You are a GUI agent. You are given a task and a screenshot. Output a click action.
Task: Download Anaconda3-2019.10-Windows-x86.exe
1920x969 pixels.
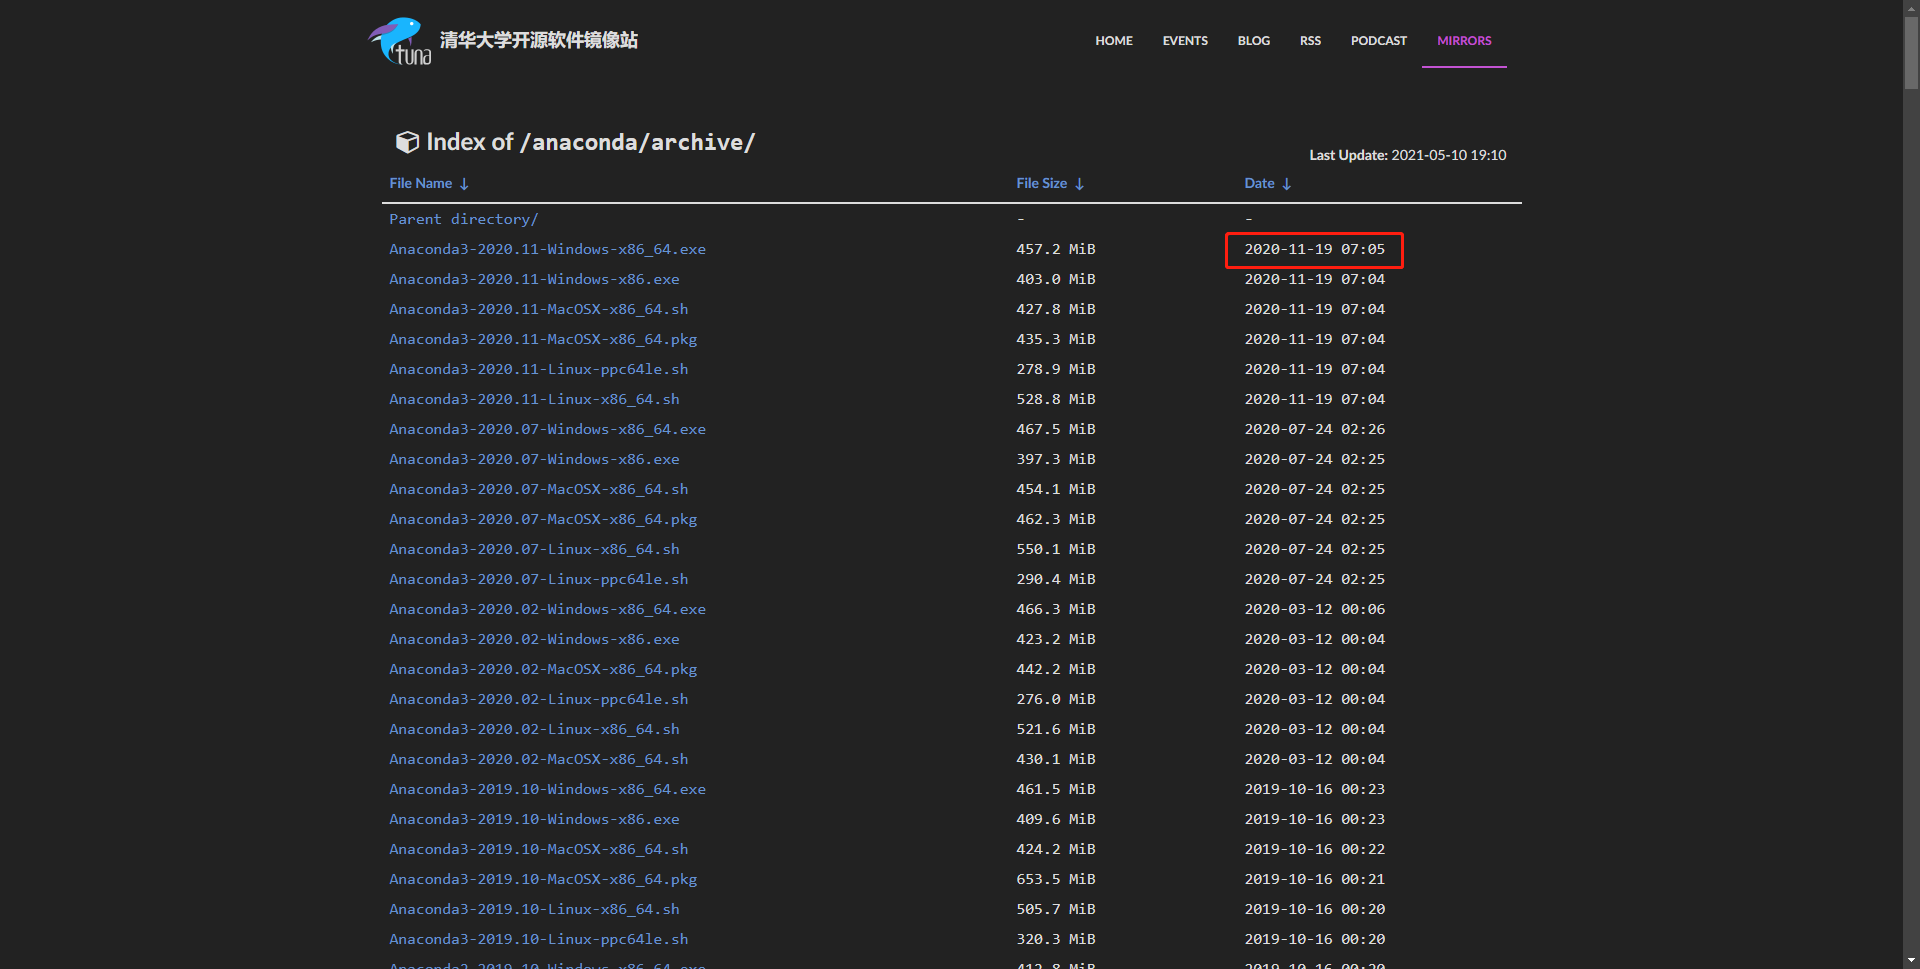coord(534,819)
